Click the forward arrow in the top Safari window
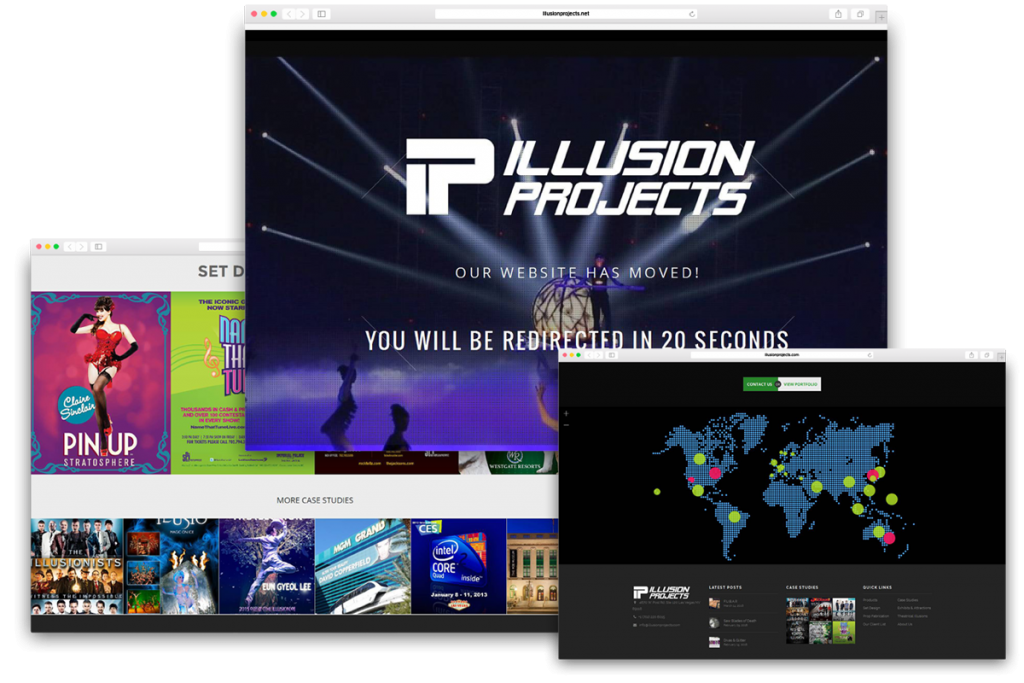The image size is (1024, 683). point(301,14)
